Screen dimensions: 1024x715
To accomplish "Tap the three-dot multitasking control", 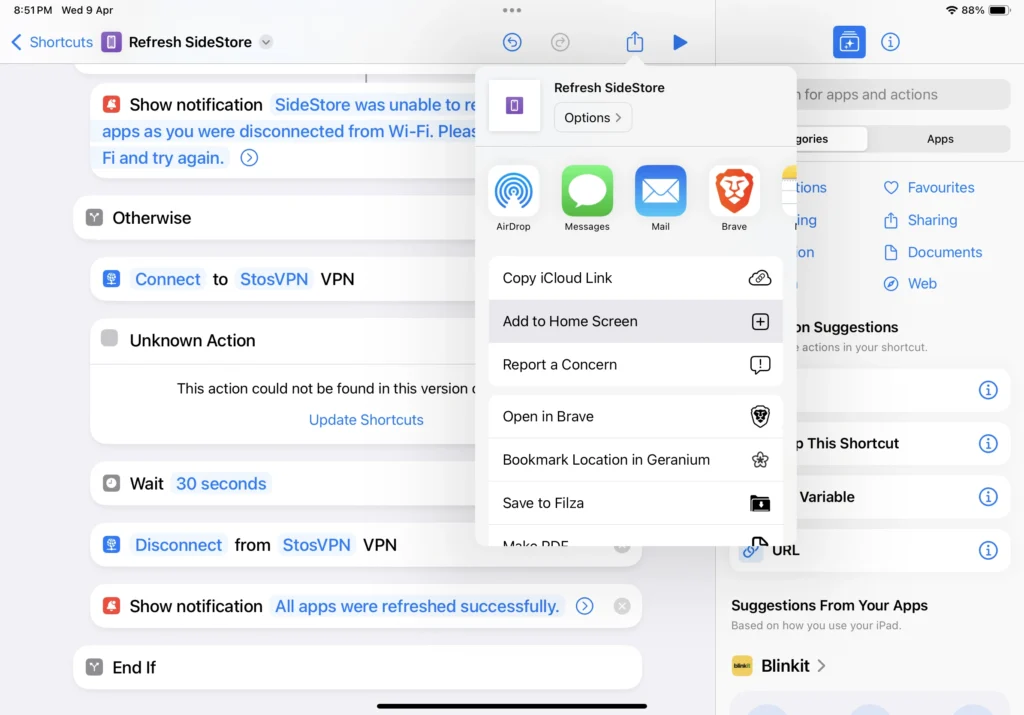I will pos(512,10).
